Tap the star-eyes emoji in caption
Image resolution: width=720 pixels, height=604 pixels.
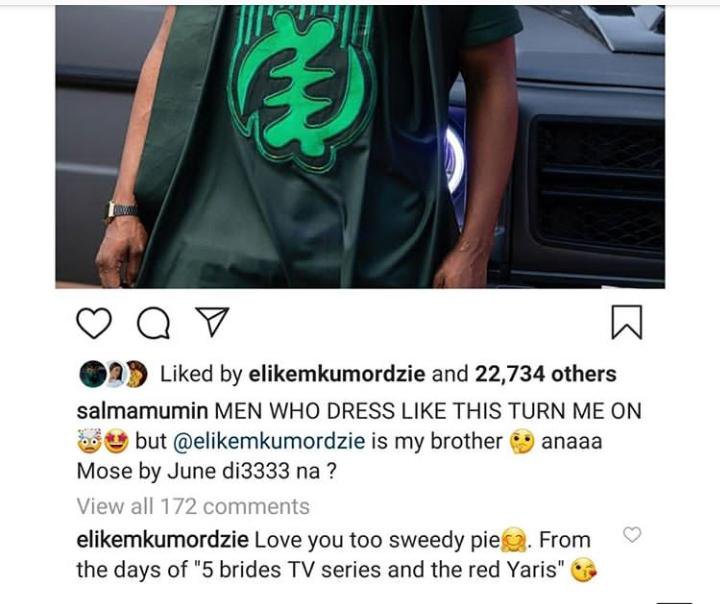(x=116, y=441)
